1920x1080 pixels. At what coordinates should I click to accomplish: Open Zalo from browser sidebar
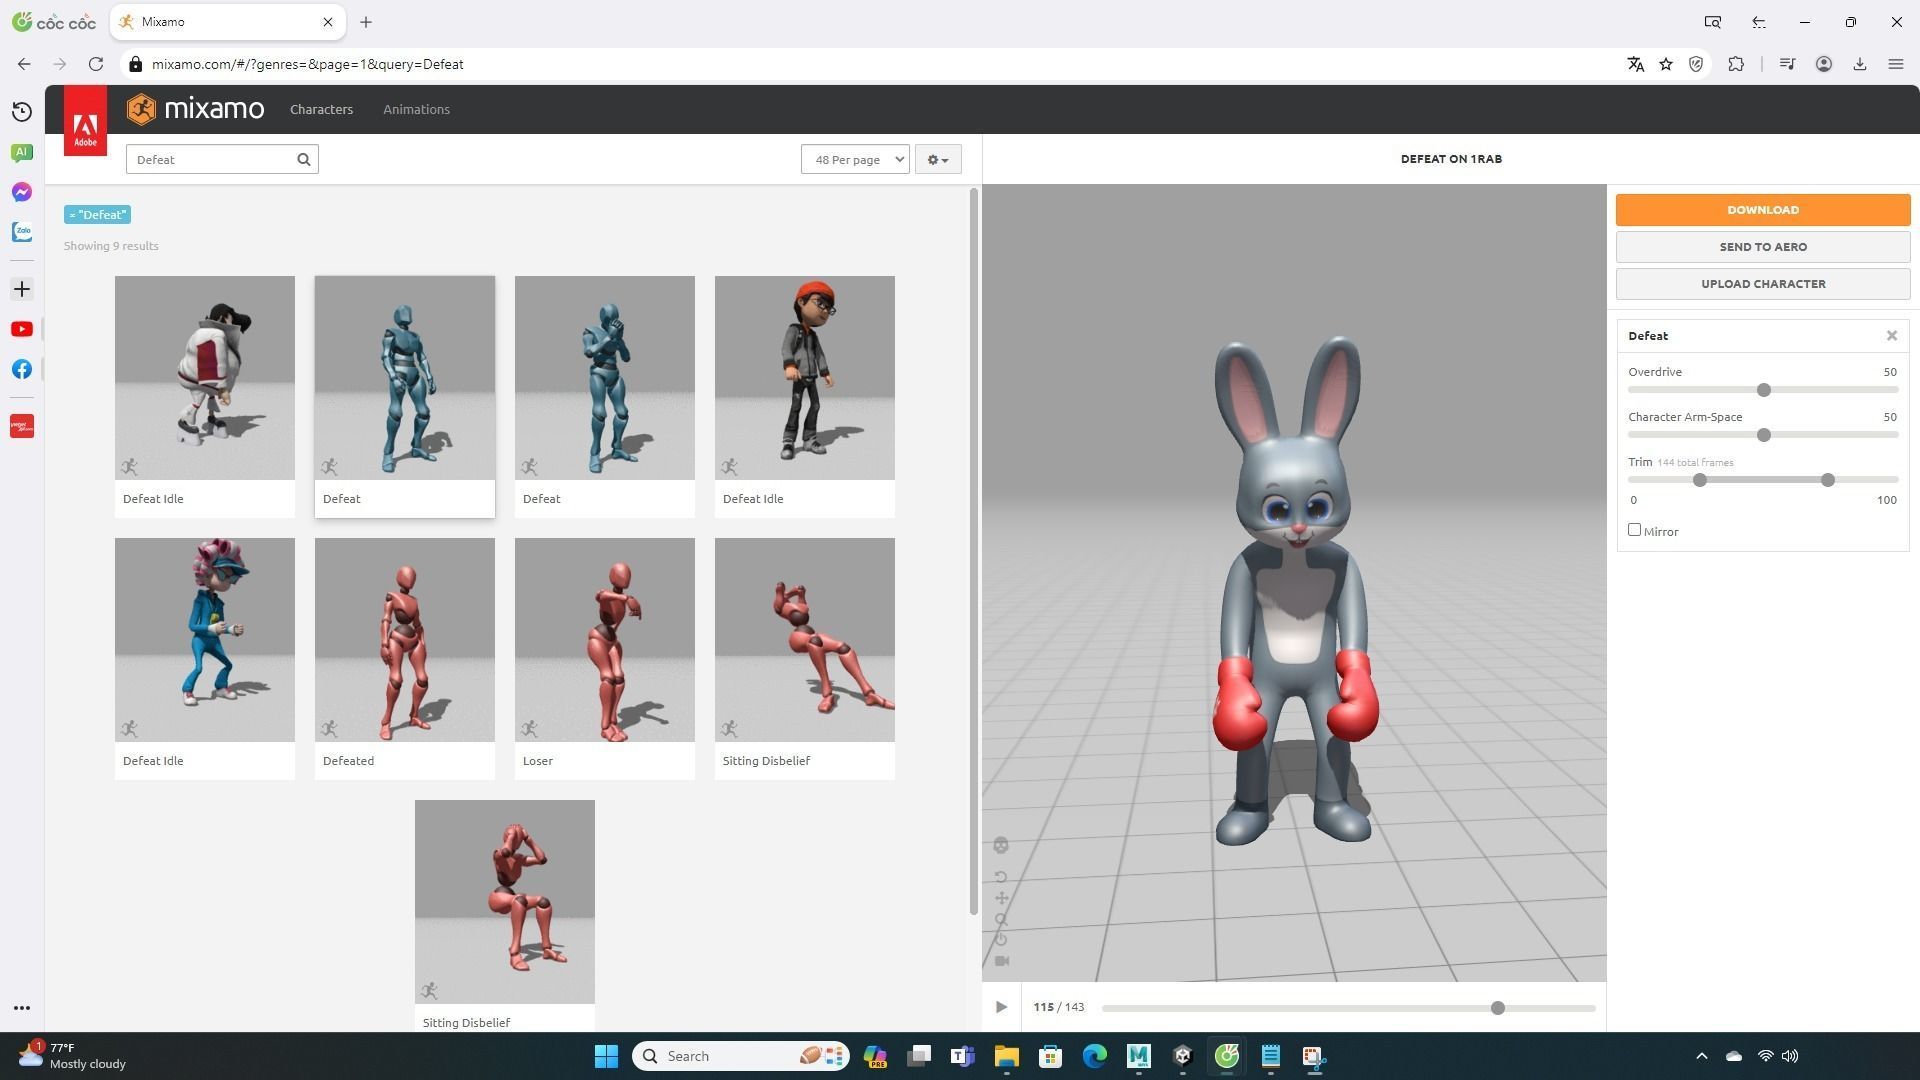point(22,232)
